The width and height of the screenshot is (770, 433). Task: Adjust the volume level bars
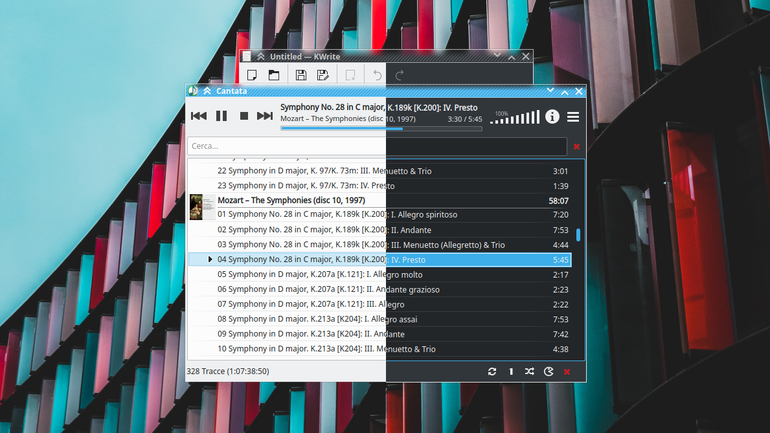515,117
